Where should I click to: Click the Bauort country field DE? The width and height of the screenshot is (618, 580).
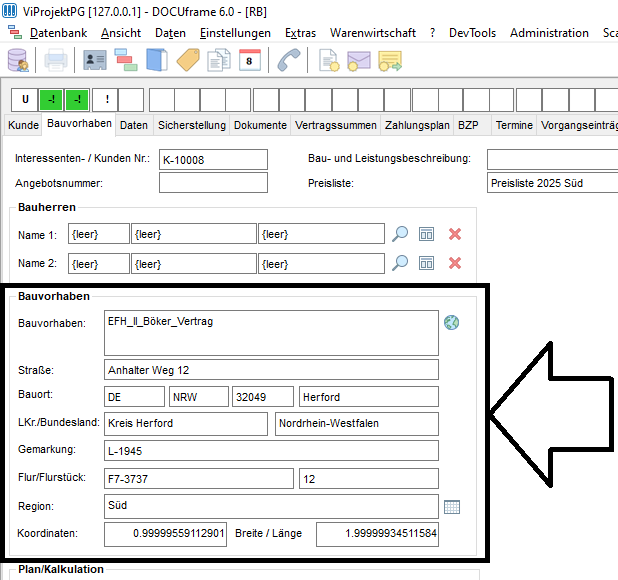coord(134,396)
